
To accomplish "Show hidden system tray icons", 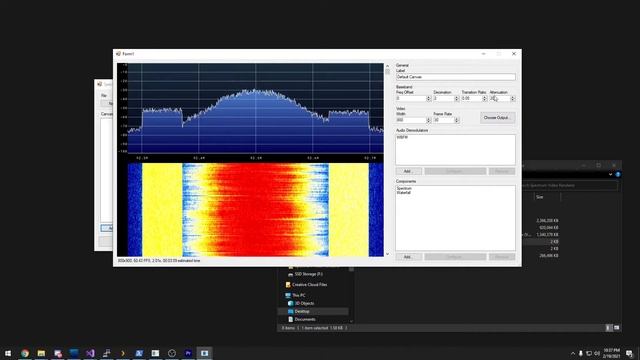I will pyautogui.click(x=573, y=353).
